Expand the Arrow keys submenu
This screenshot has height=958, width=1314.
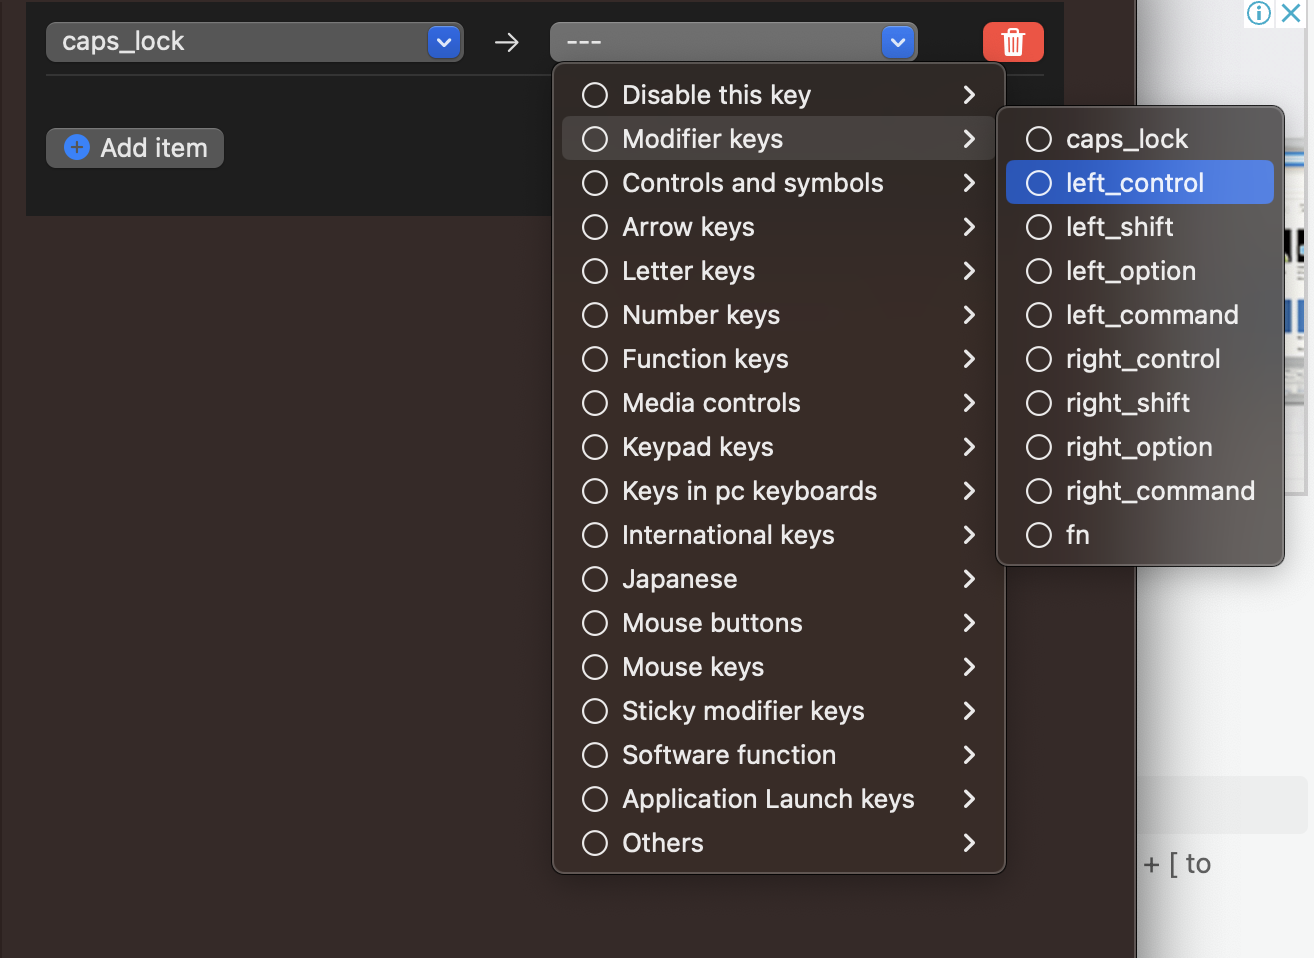969,227
